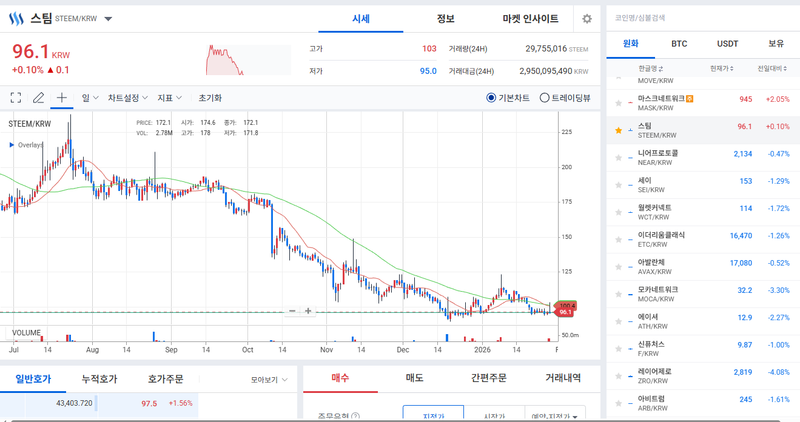Click the 초기화 reset button
The image size is (800, 422).
click(210, 98)
